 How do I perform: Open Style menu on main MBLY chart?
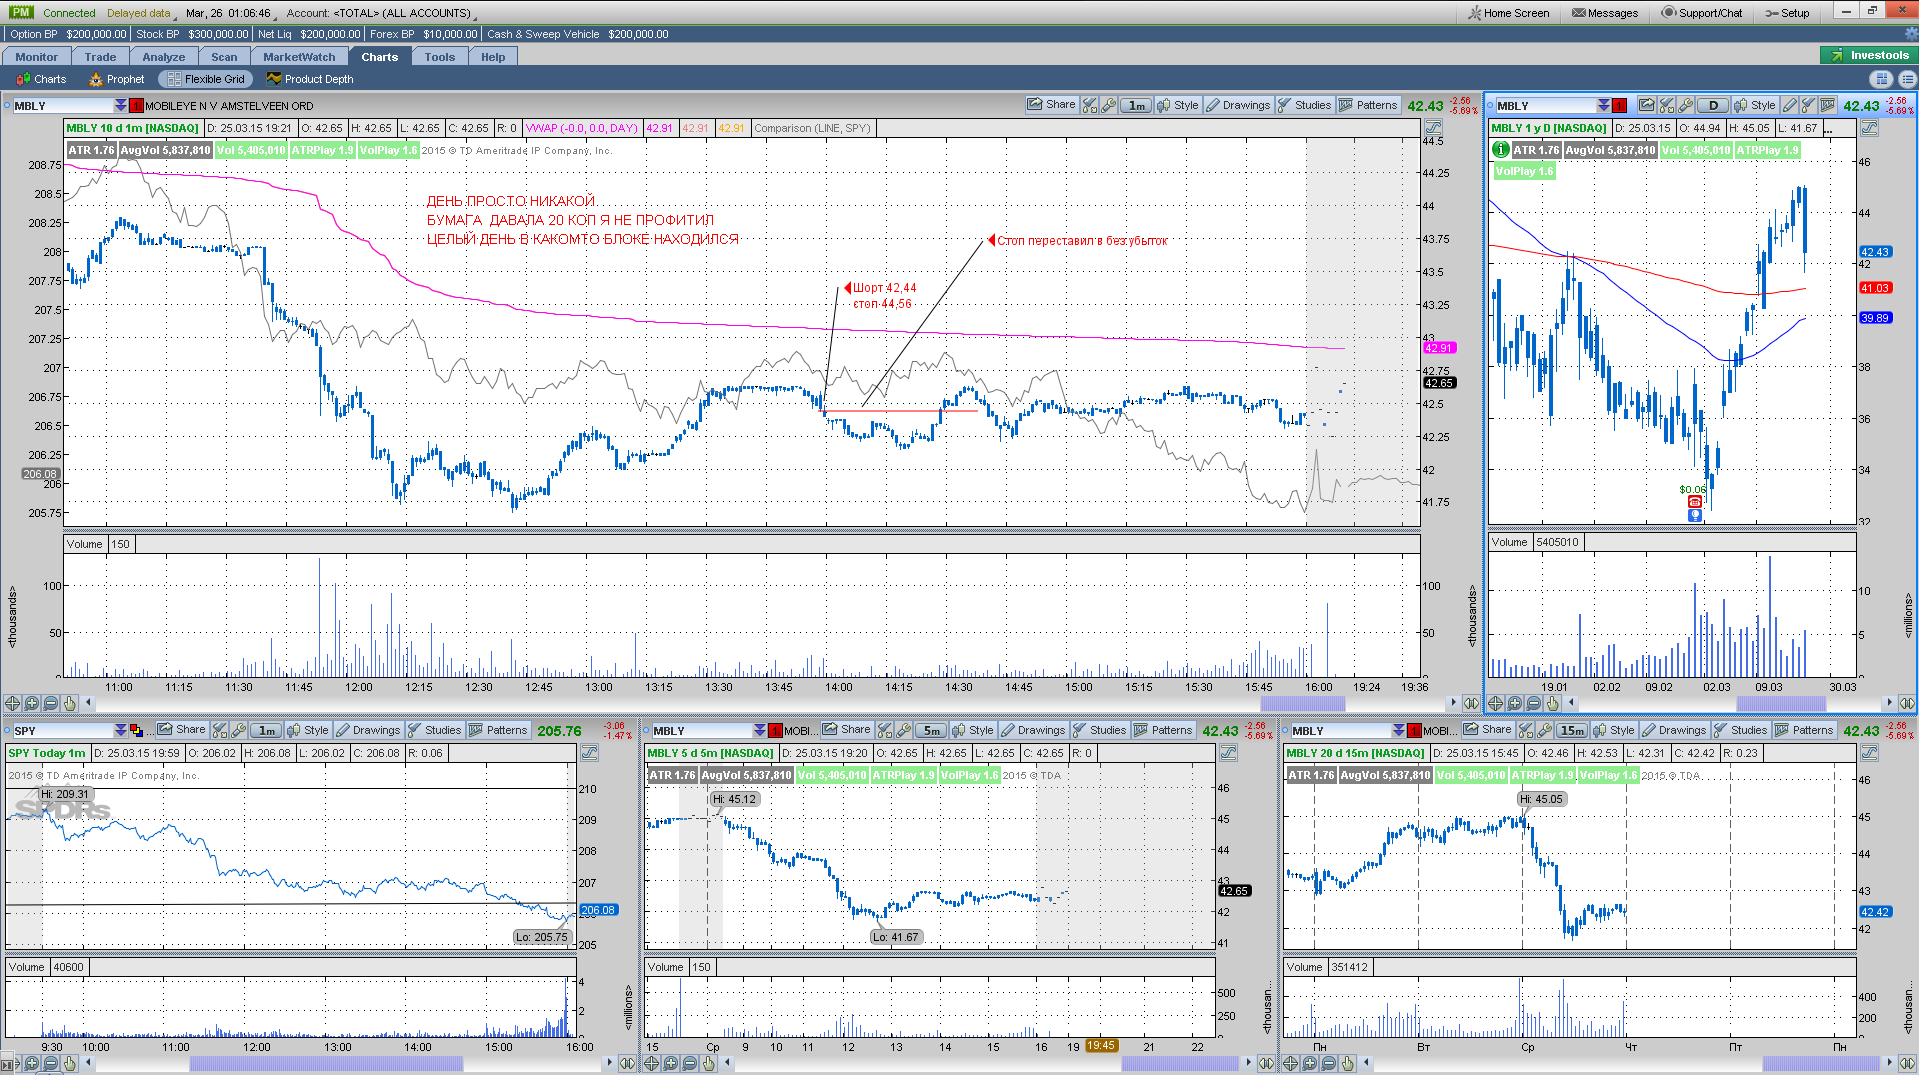point(1178,105)
